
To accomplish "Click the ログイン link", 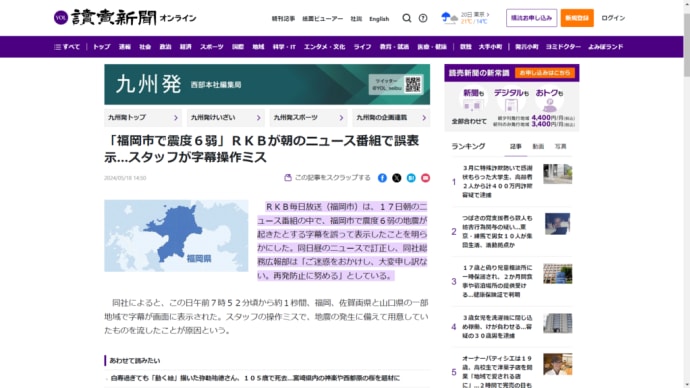I will pyautogui.click(x=613, y=18).
